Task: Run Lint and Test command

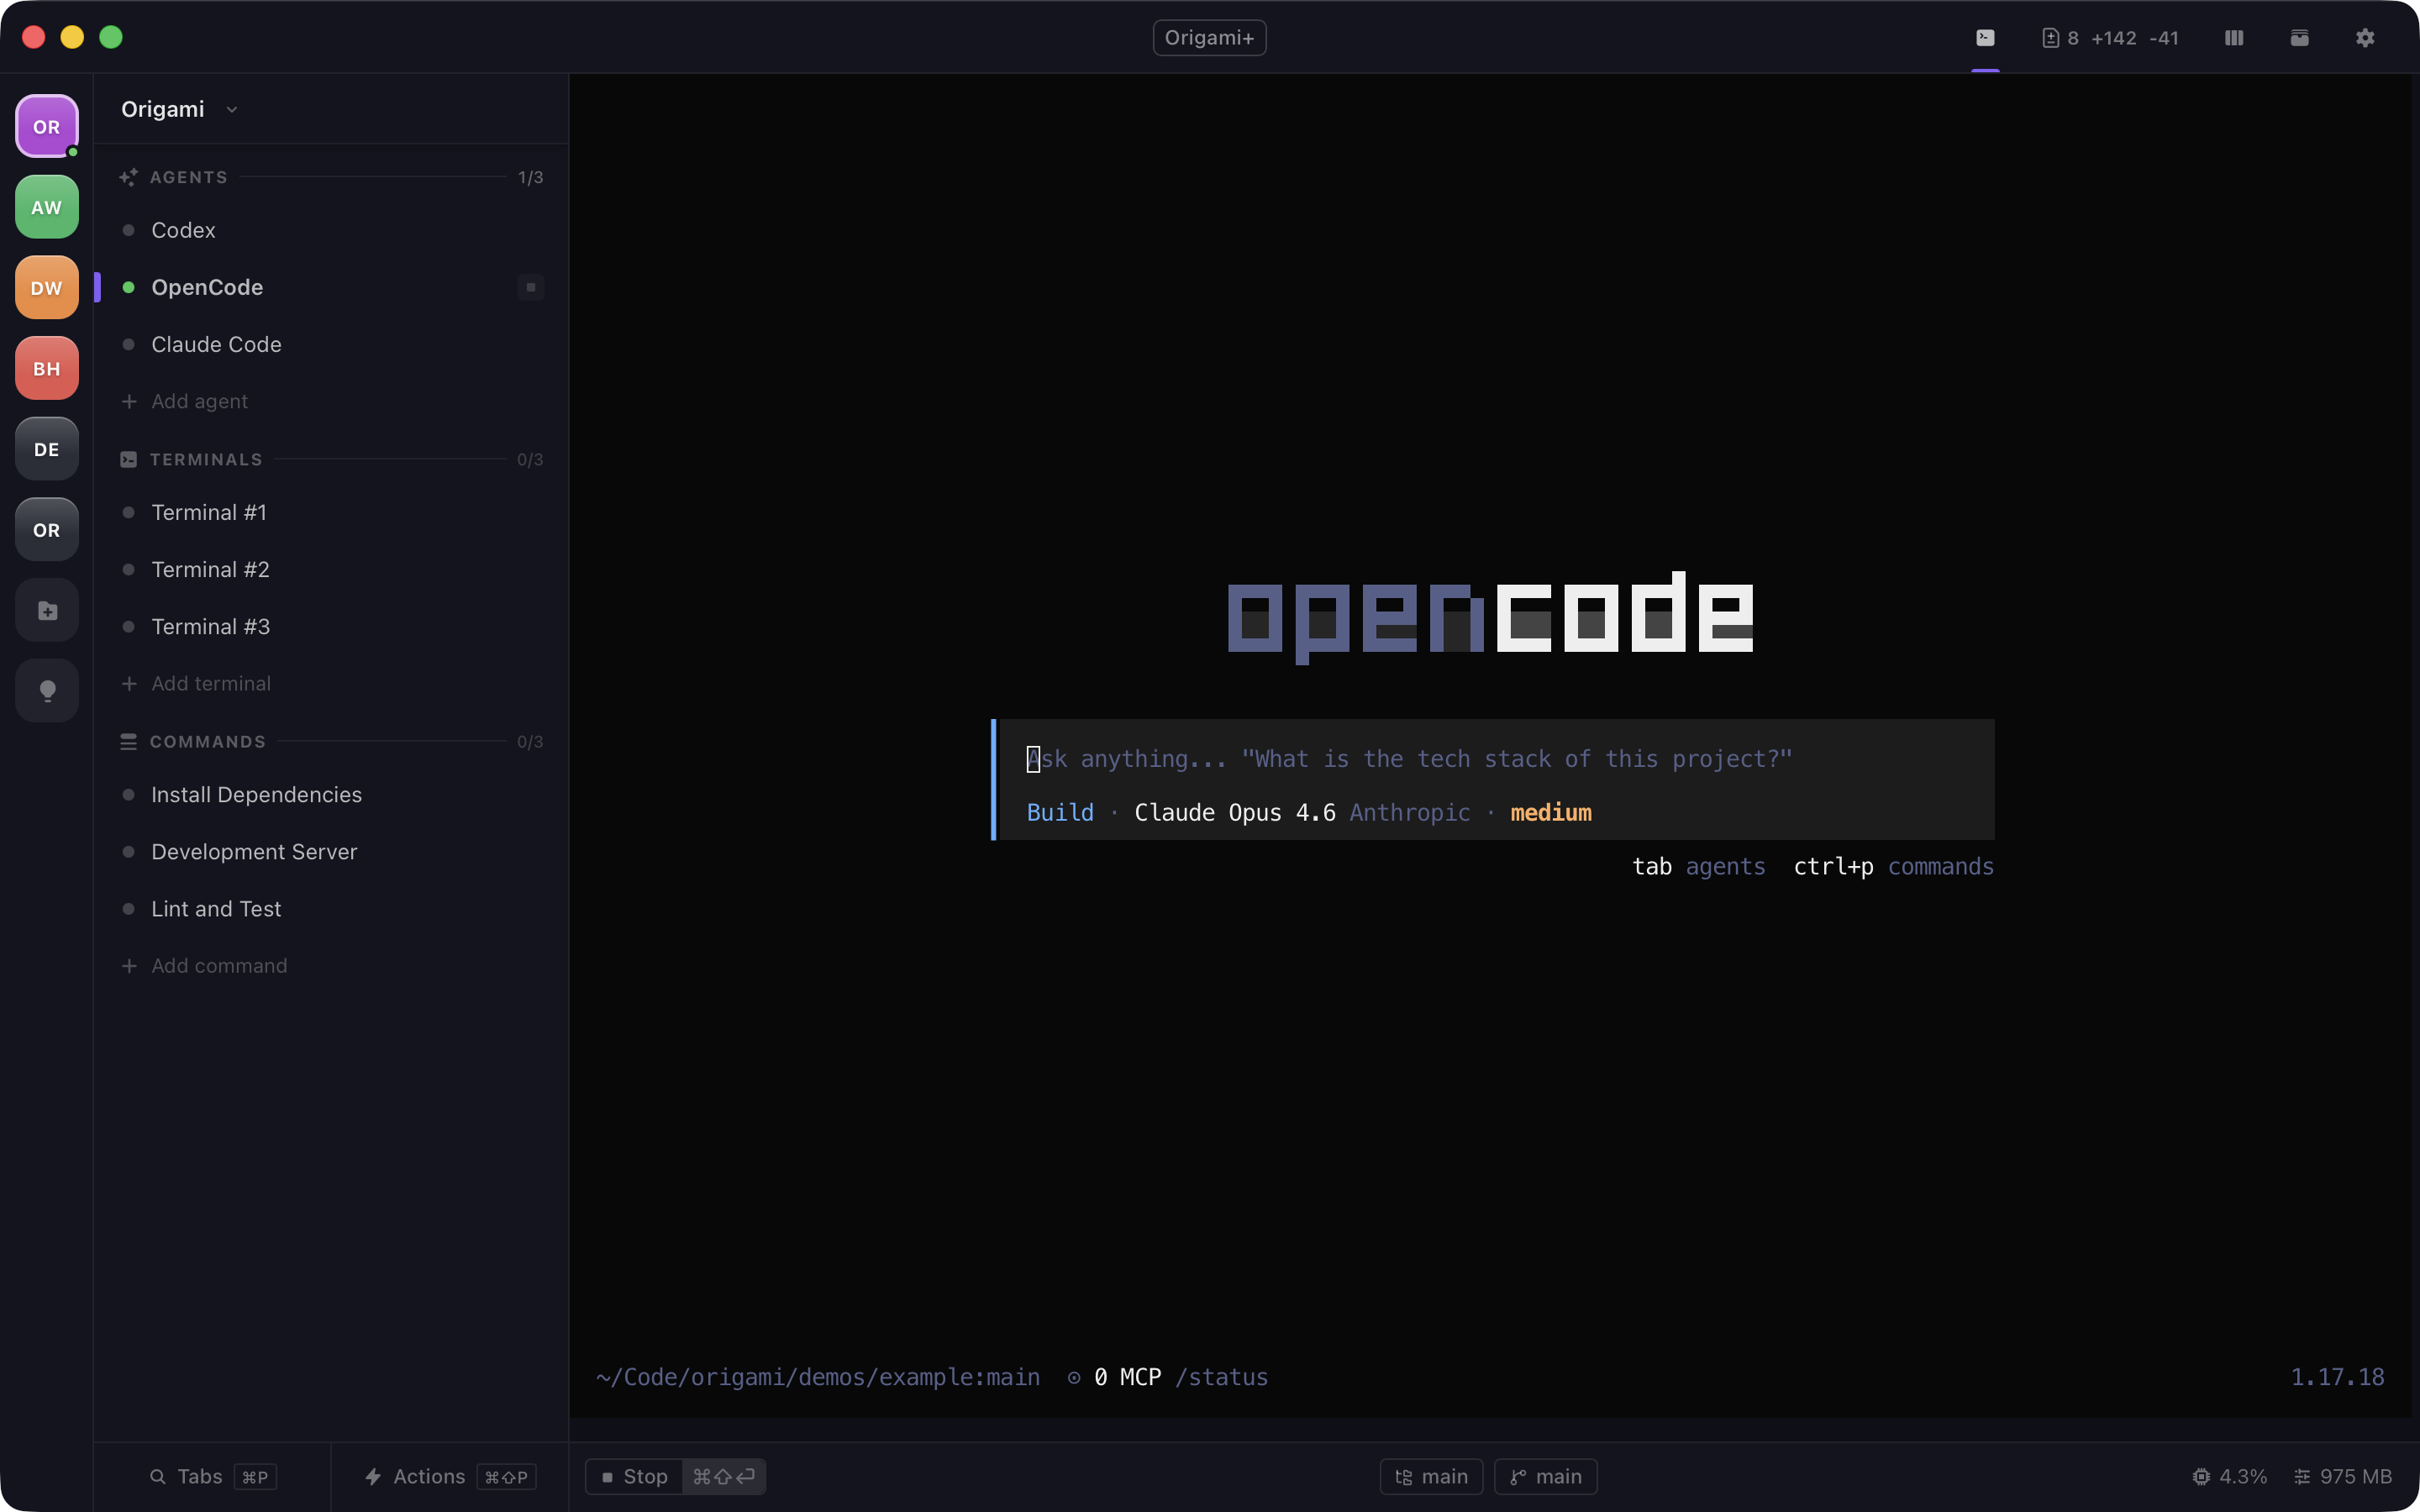Action: [x=331, y=909]
